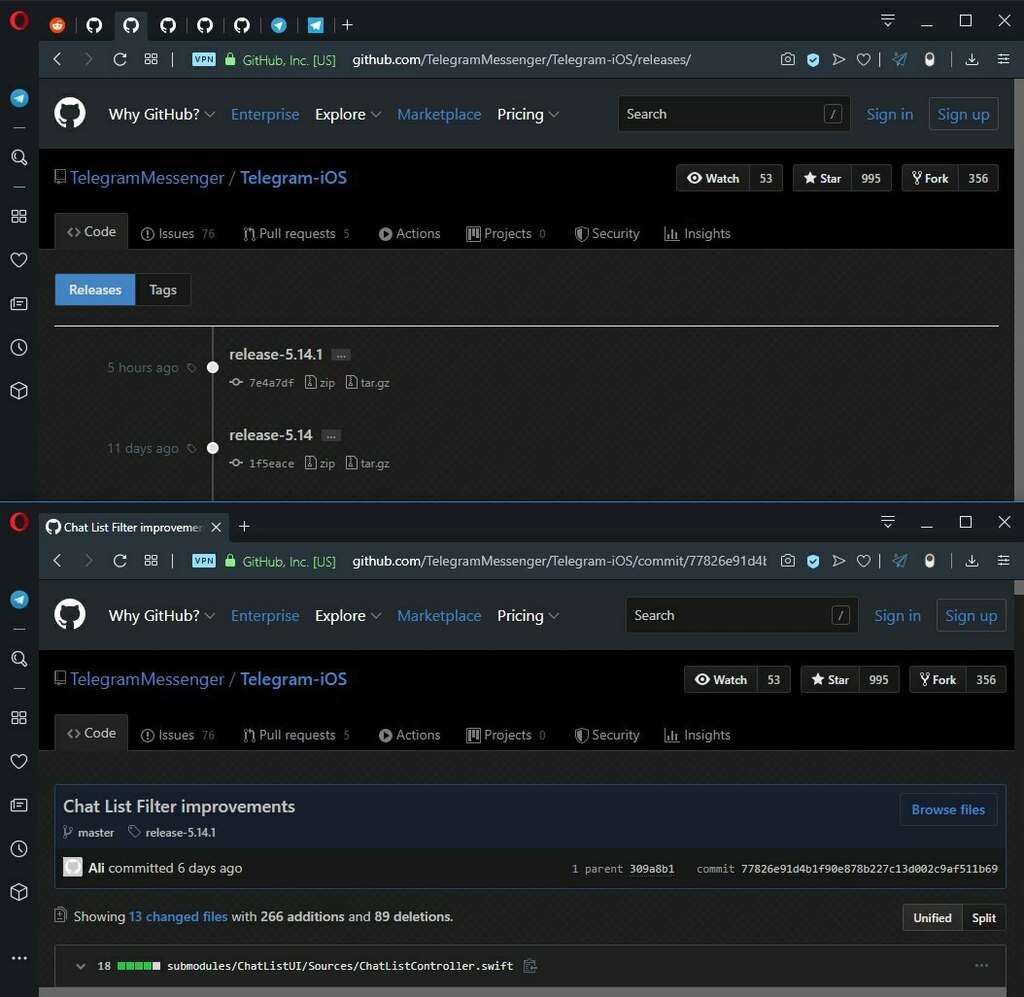The image size is (1024, 997).
Task: Expand ellipsis next to release-5.14.1
Action: 341,355
